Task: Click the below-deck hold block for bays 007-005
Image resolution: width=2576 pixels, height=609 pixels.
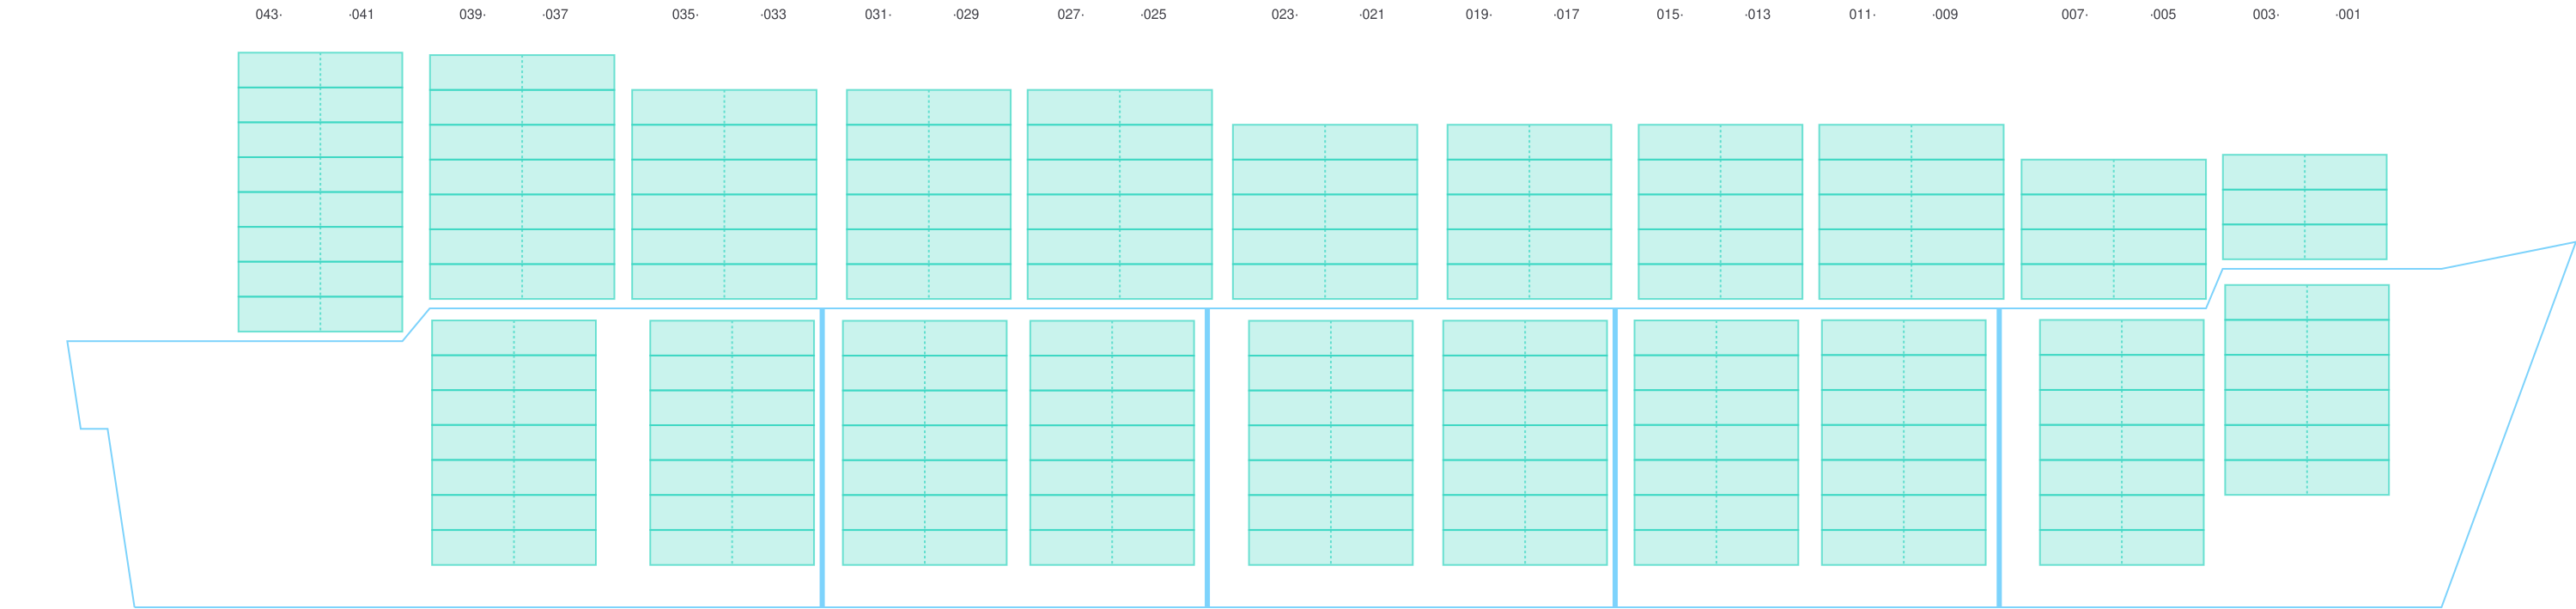Action: tap(2121, 442)
